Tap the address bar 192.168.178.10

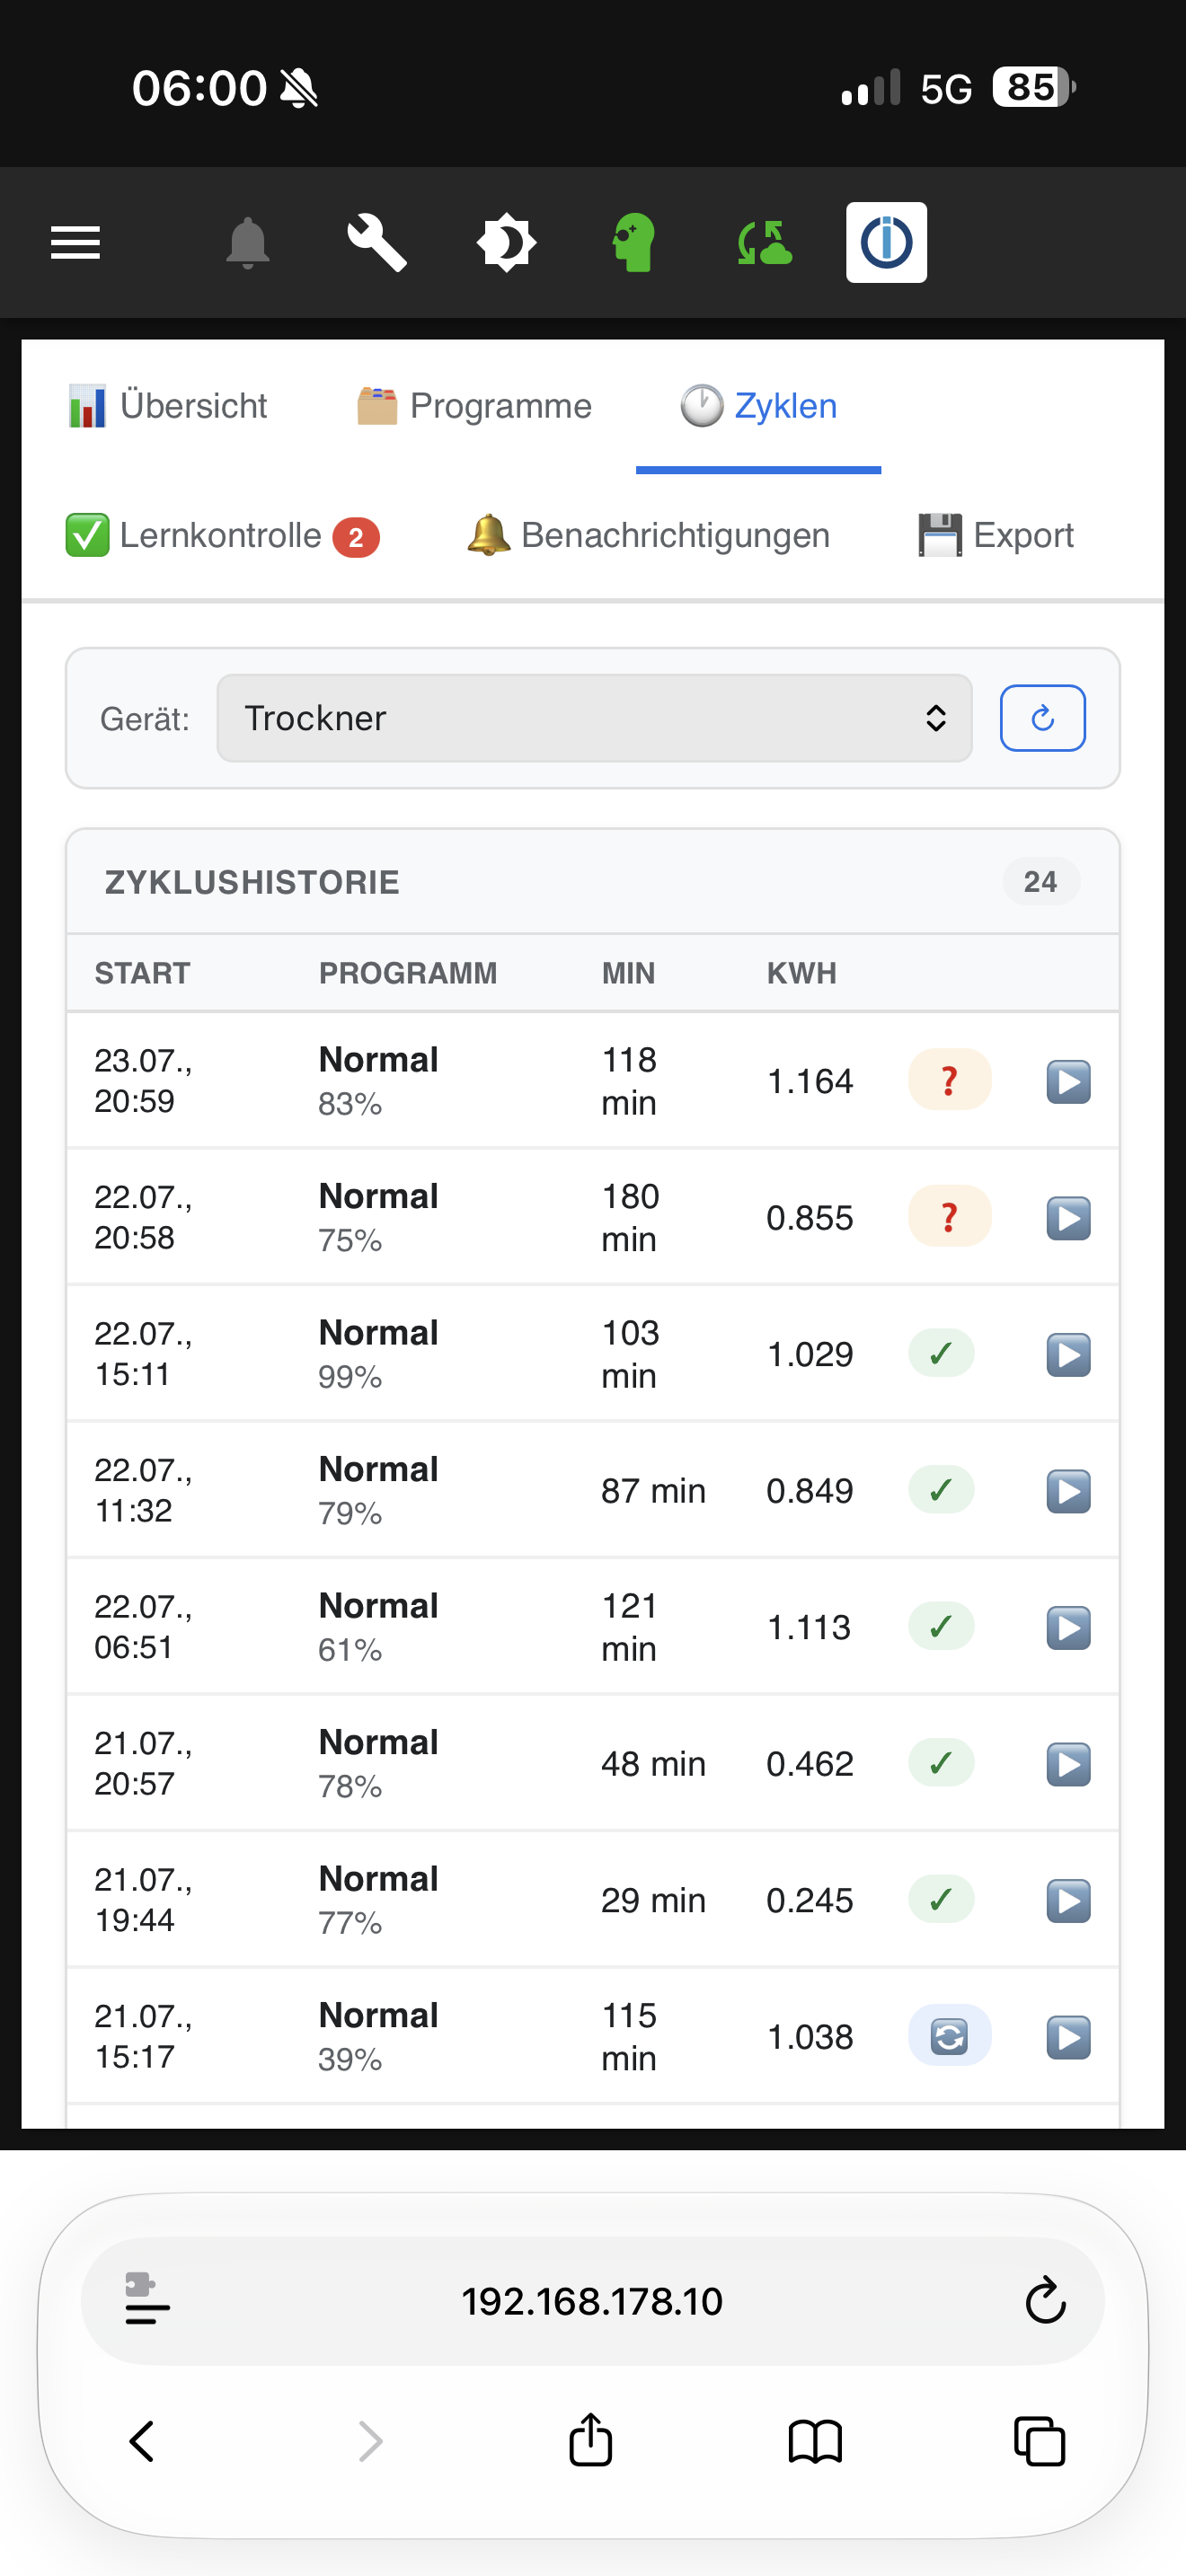tap(592, 2301)
